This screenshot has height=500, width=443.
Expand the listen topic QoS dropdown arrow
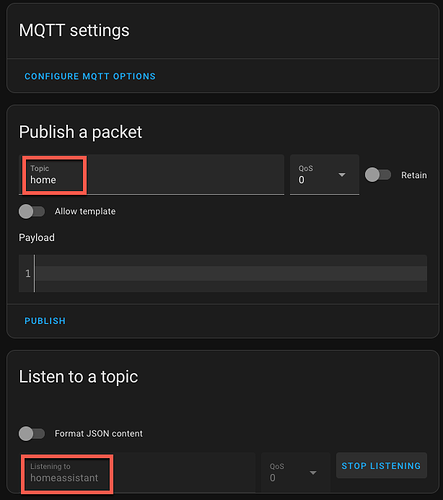(313, 473)
